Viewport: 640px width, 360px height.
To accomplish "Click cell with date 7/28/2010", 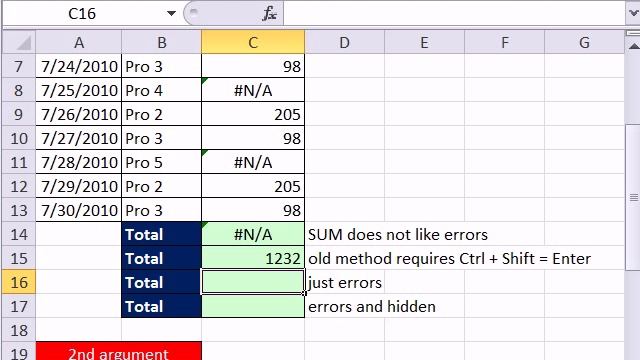I will 79,162.
